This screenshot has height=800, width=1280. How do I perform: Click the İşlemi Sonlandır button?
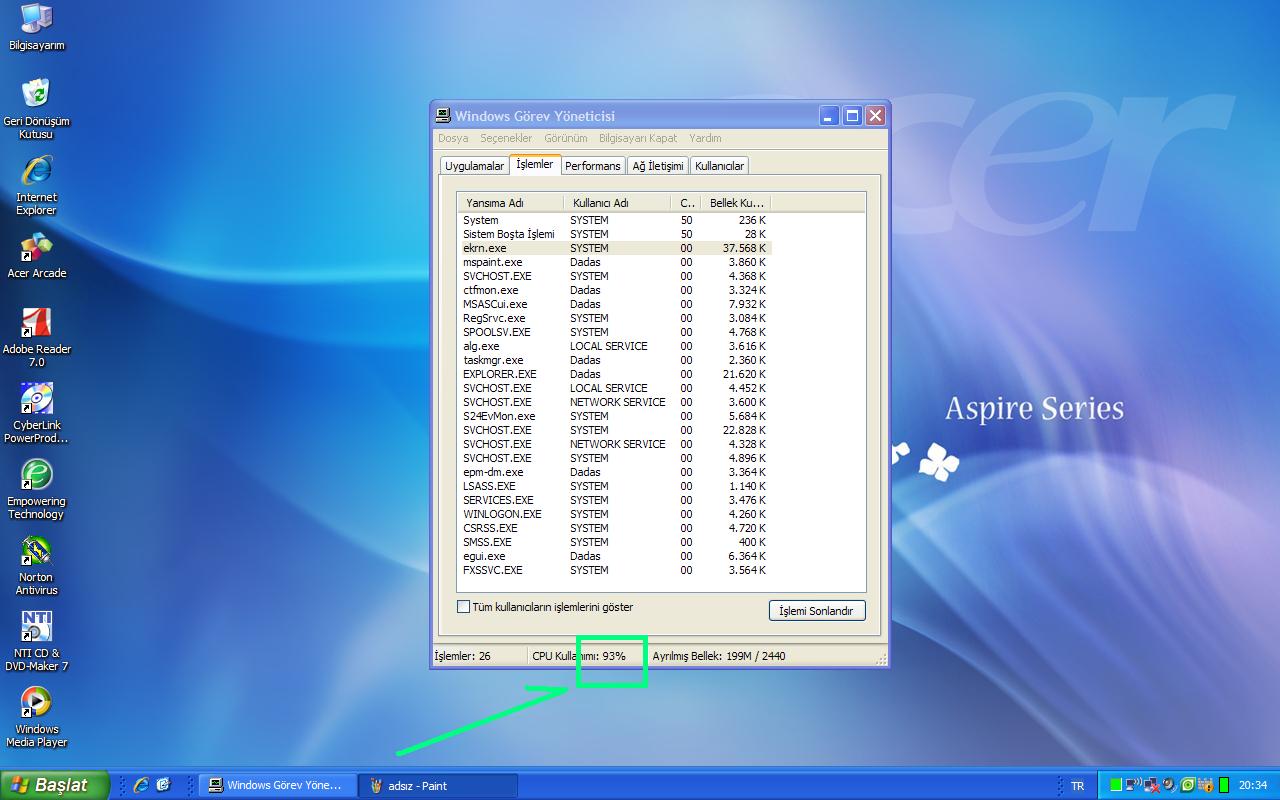(x=817, y=611)
